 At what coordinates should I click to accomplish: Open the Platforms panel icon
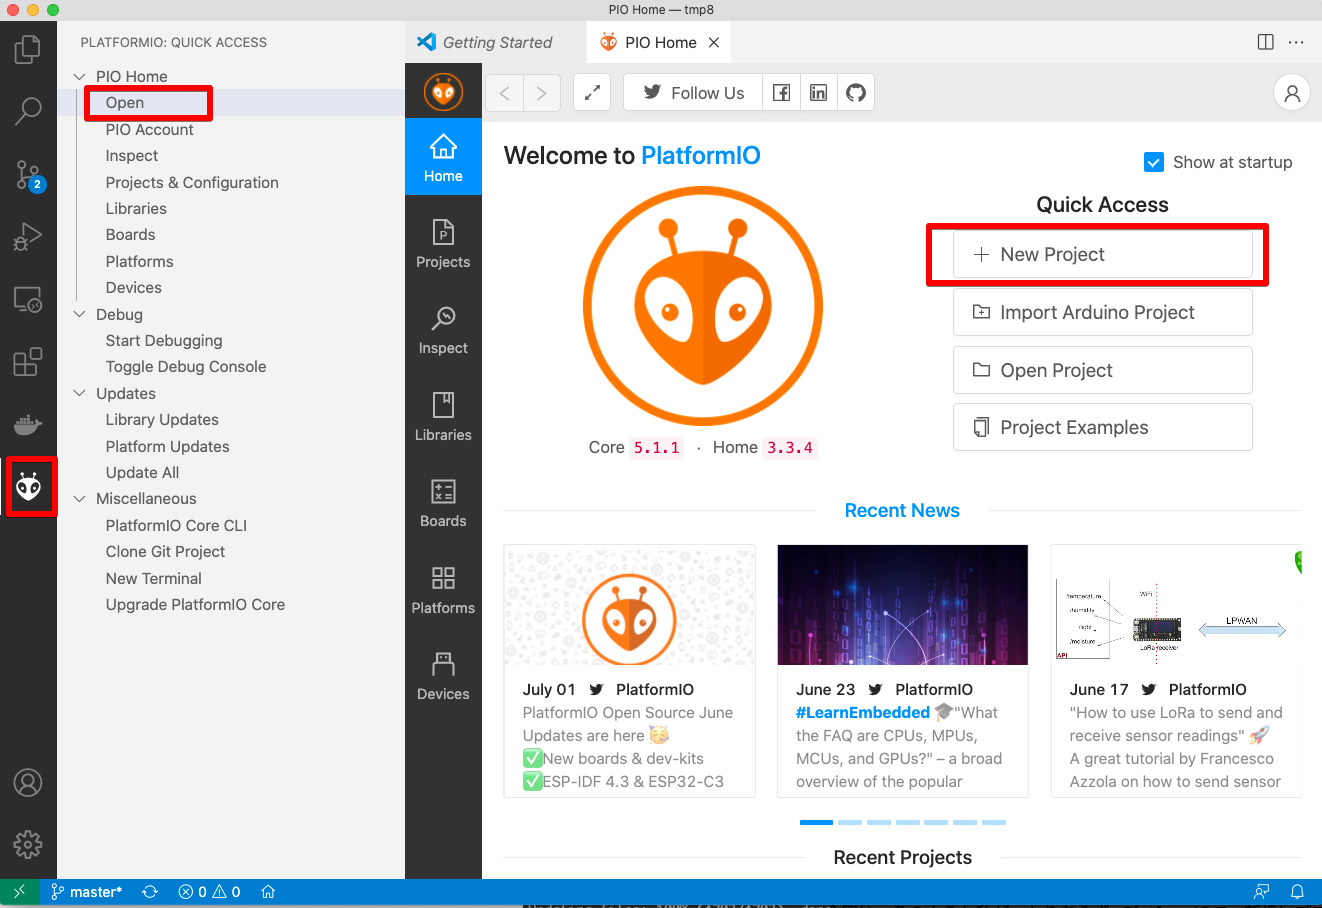pos(443,588)
